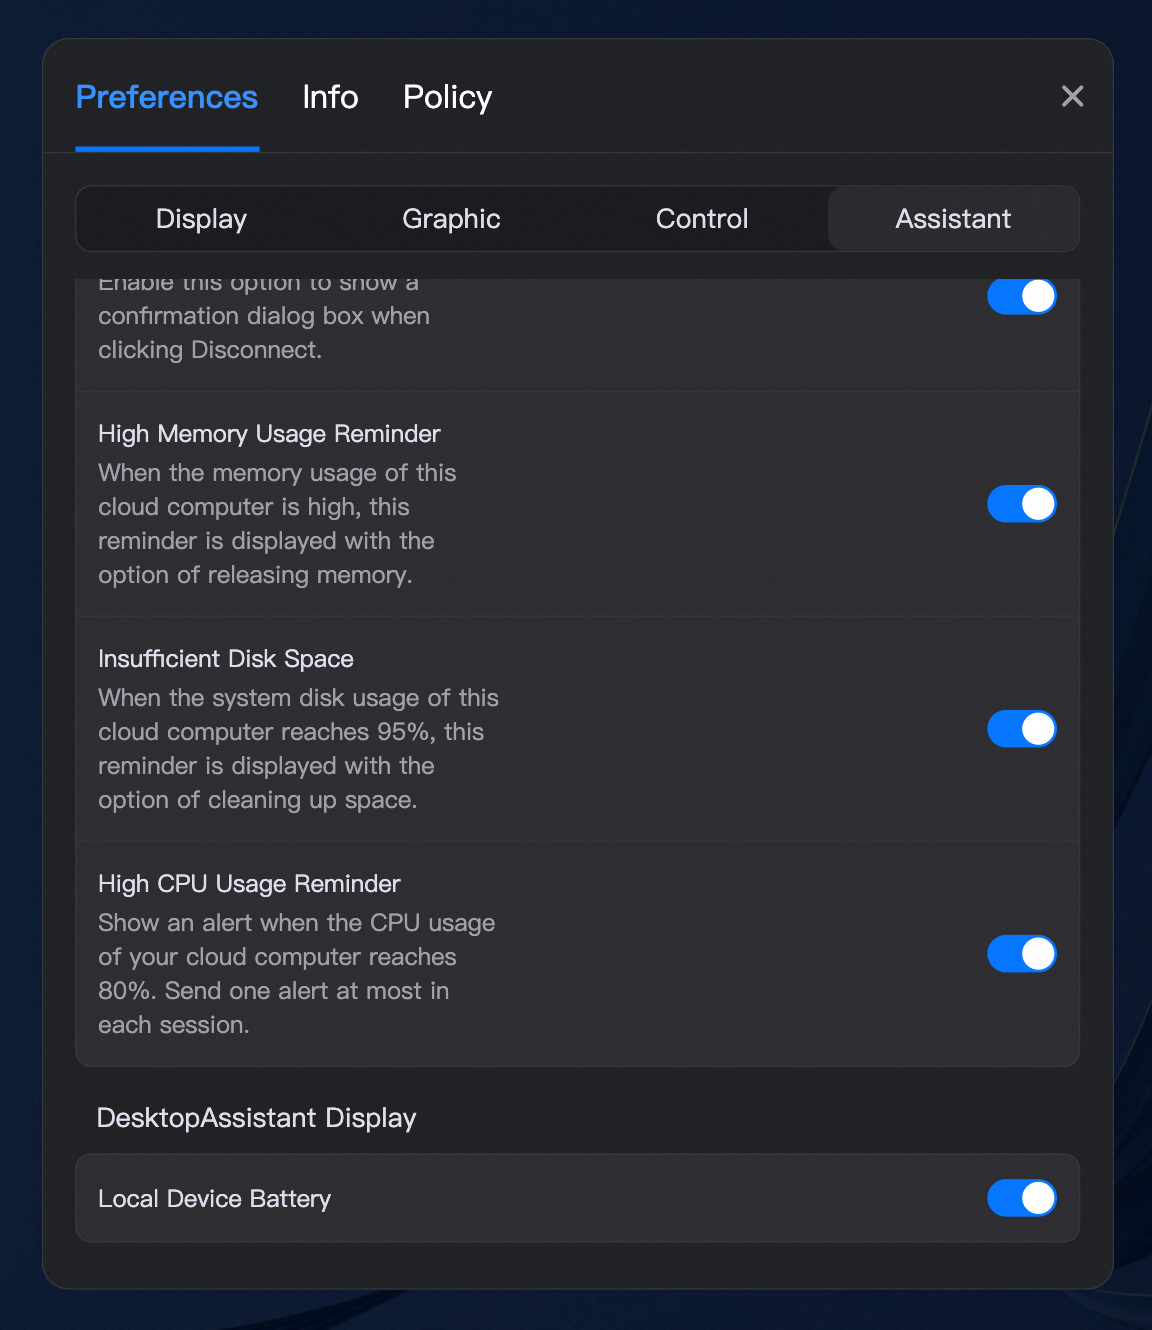Toggle off Local Device Battery display
Screen dimensions: 1152x1330
(1021, 1198)
